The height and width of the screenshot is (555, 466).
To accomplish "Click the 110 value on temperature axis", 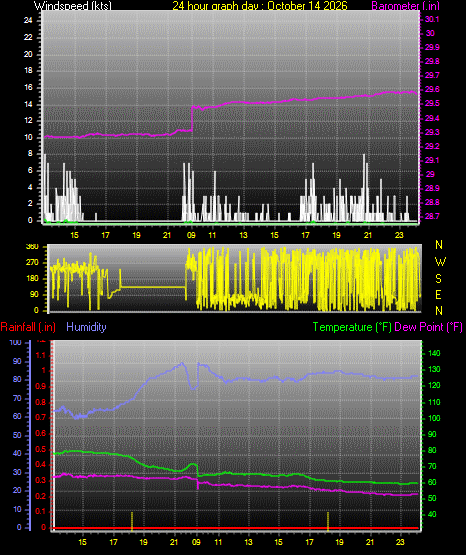I will pos(434,402).
